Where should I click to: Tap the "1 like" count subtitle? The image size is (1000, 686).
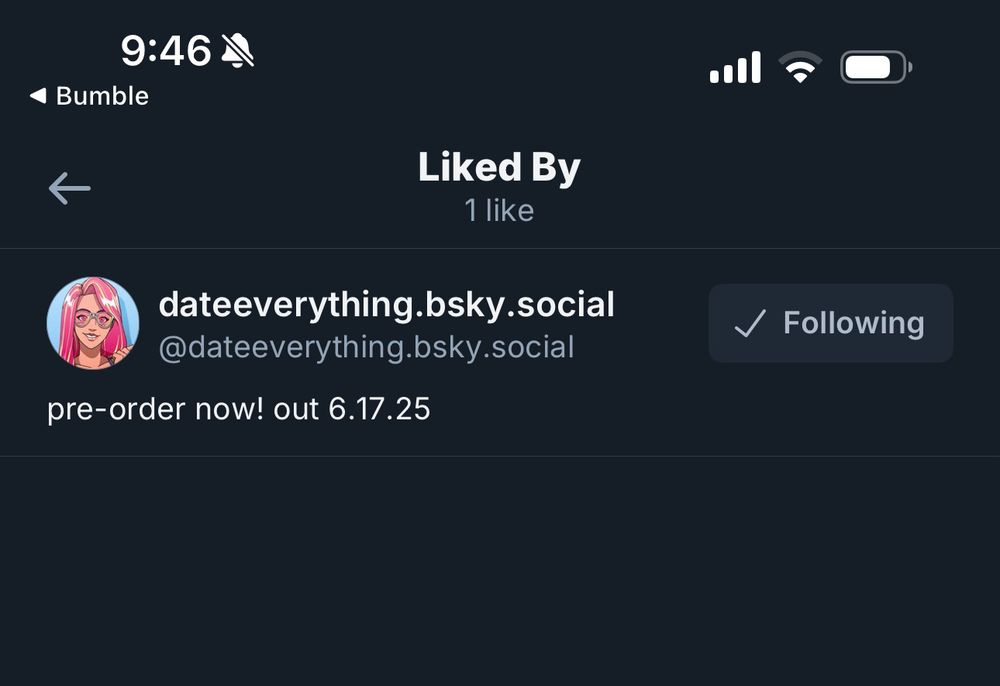click(499, 211)
